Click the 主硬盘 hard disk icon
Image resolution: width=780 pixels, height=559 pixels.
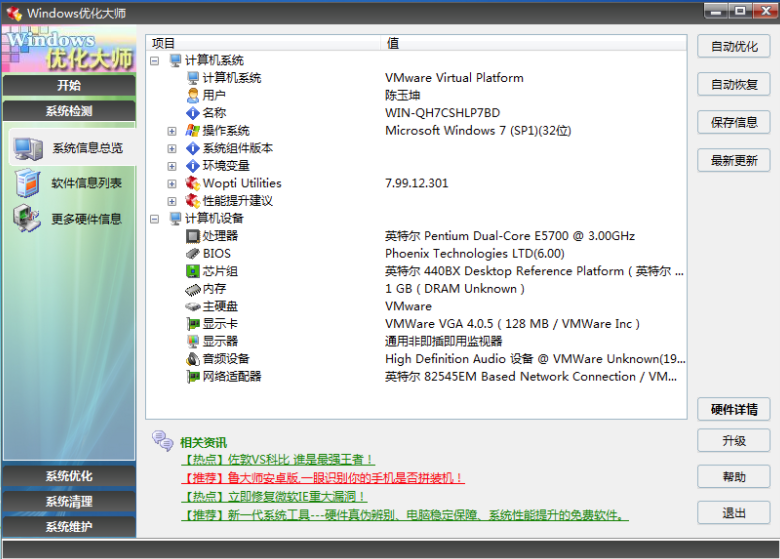pyautogui.click(x=193, y=306)
